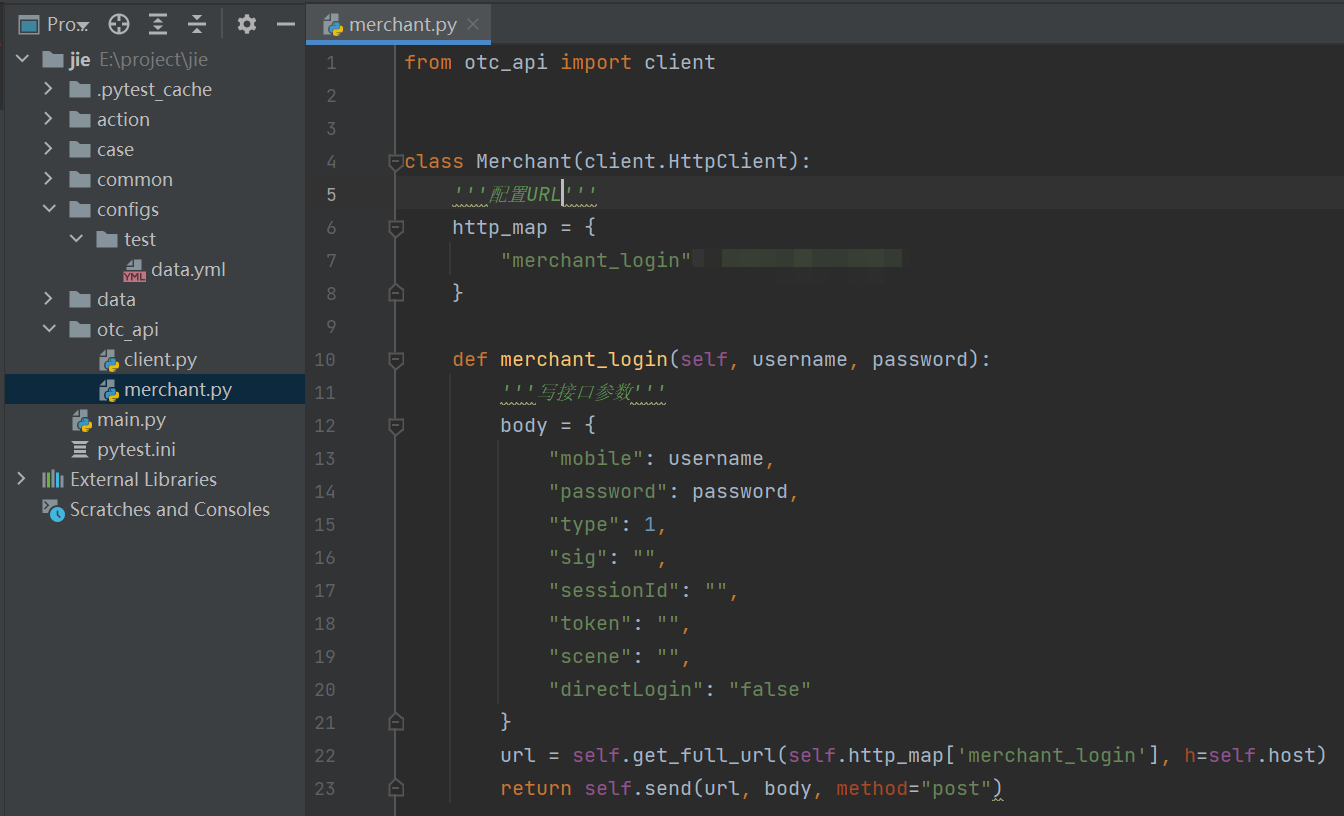1344x816 pixels.
Task: Click method="post" argument on line 23
Action: coord(914,789)
